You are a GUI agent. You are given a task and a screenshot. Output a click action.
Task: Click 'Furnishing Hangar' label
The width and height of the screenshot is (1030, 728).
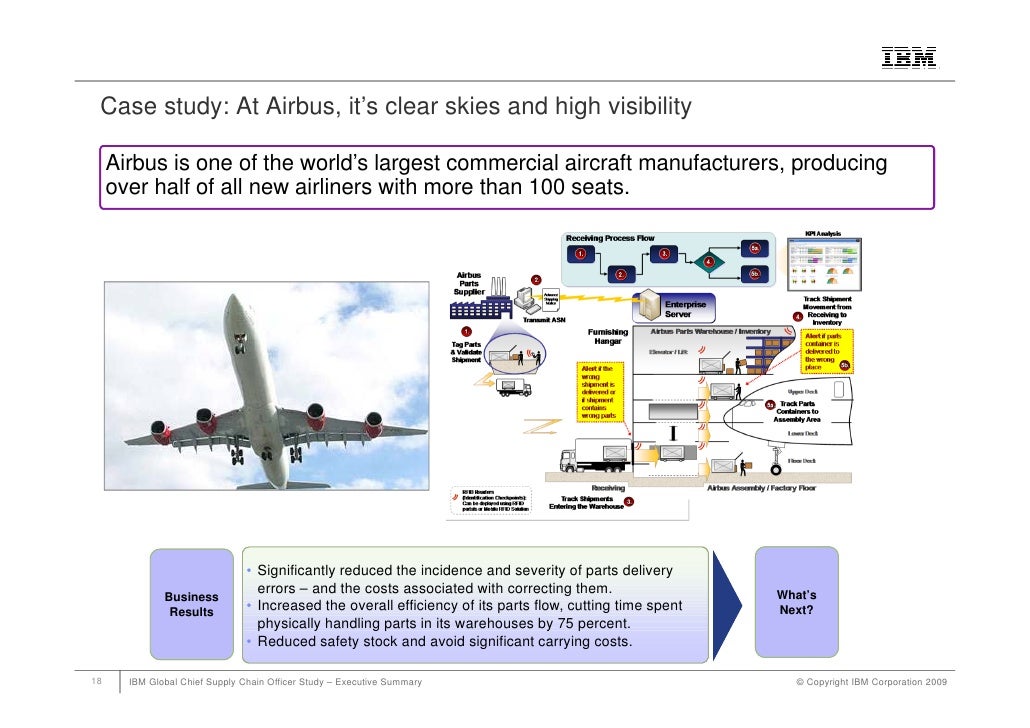point(608,336)
